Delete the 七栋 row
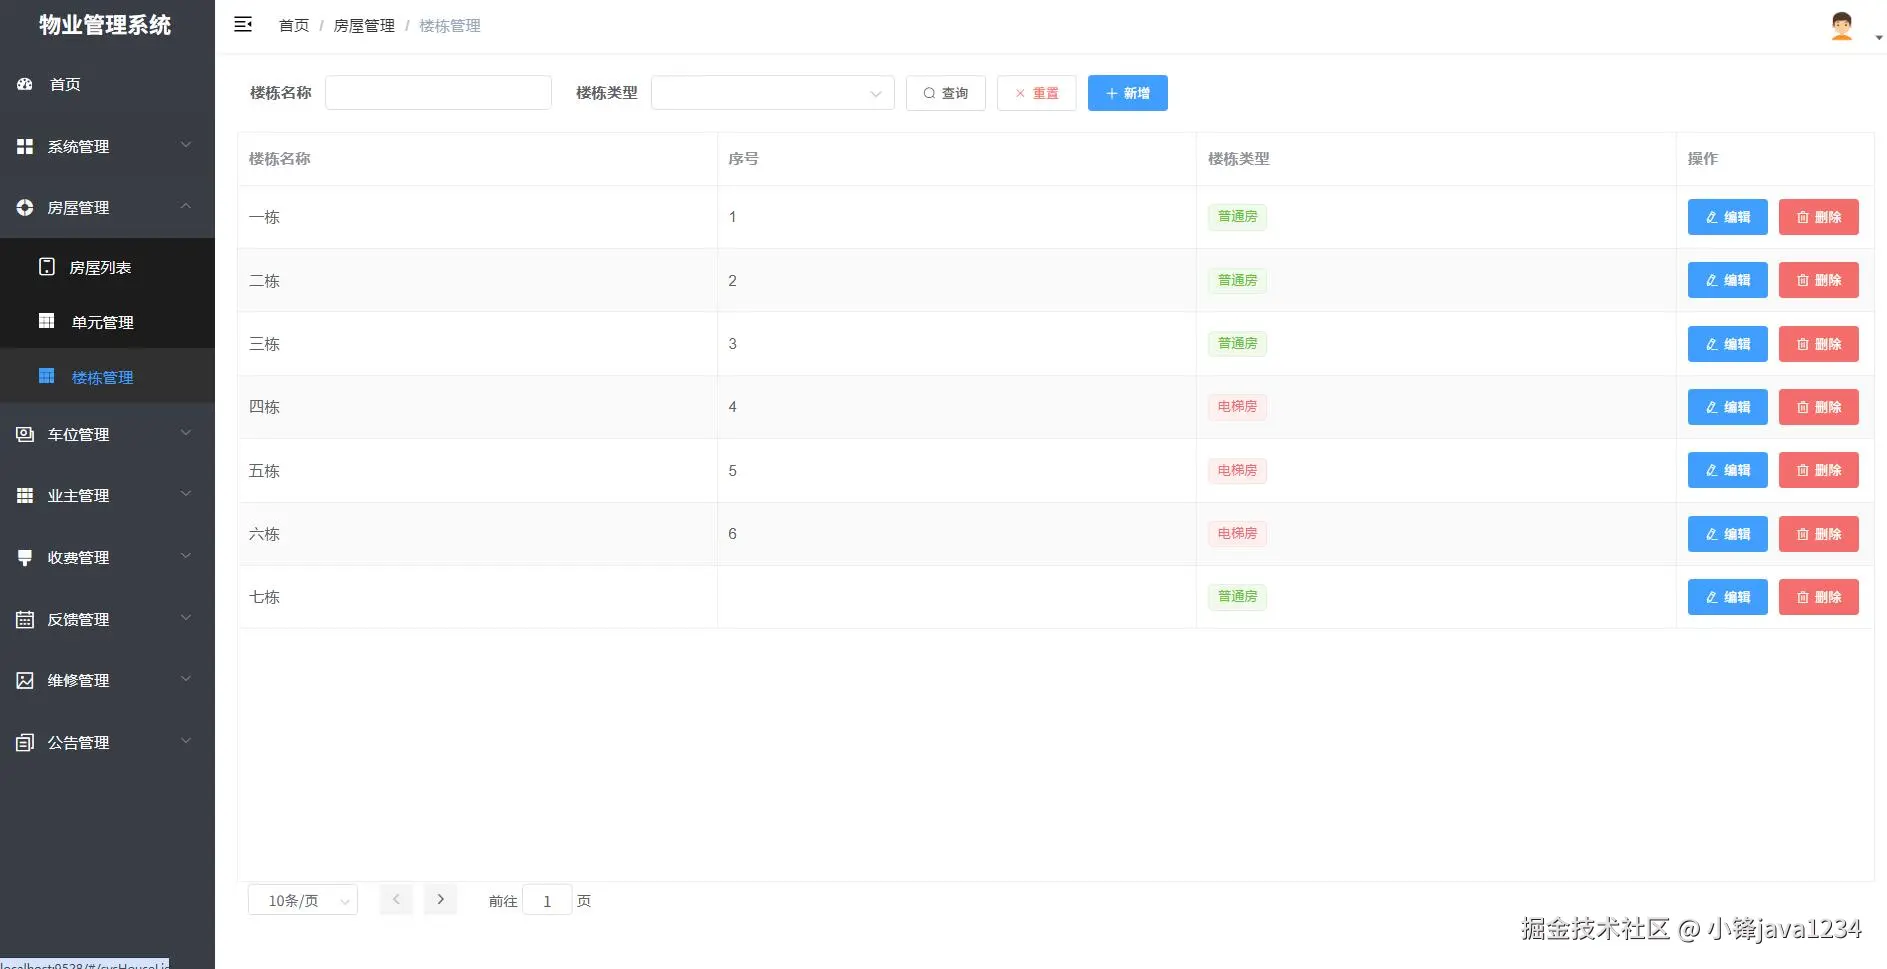 point(1818,597)
